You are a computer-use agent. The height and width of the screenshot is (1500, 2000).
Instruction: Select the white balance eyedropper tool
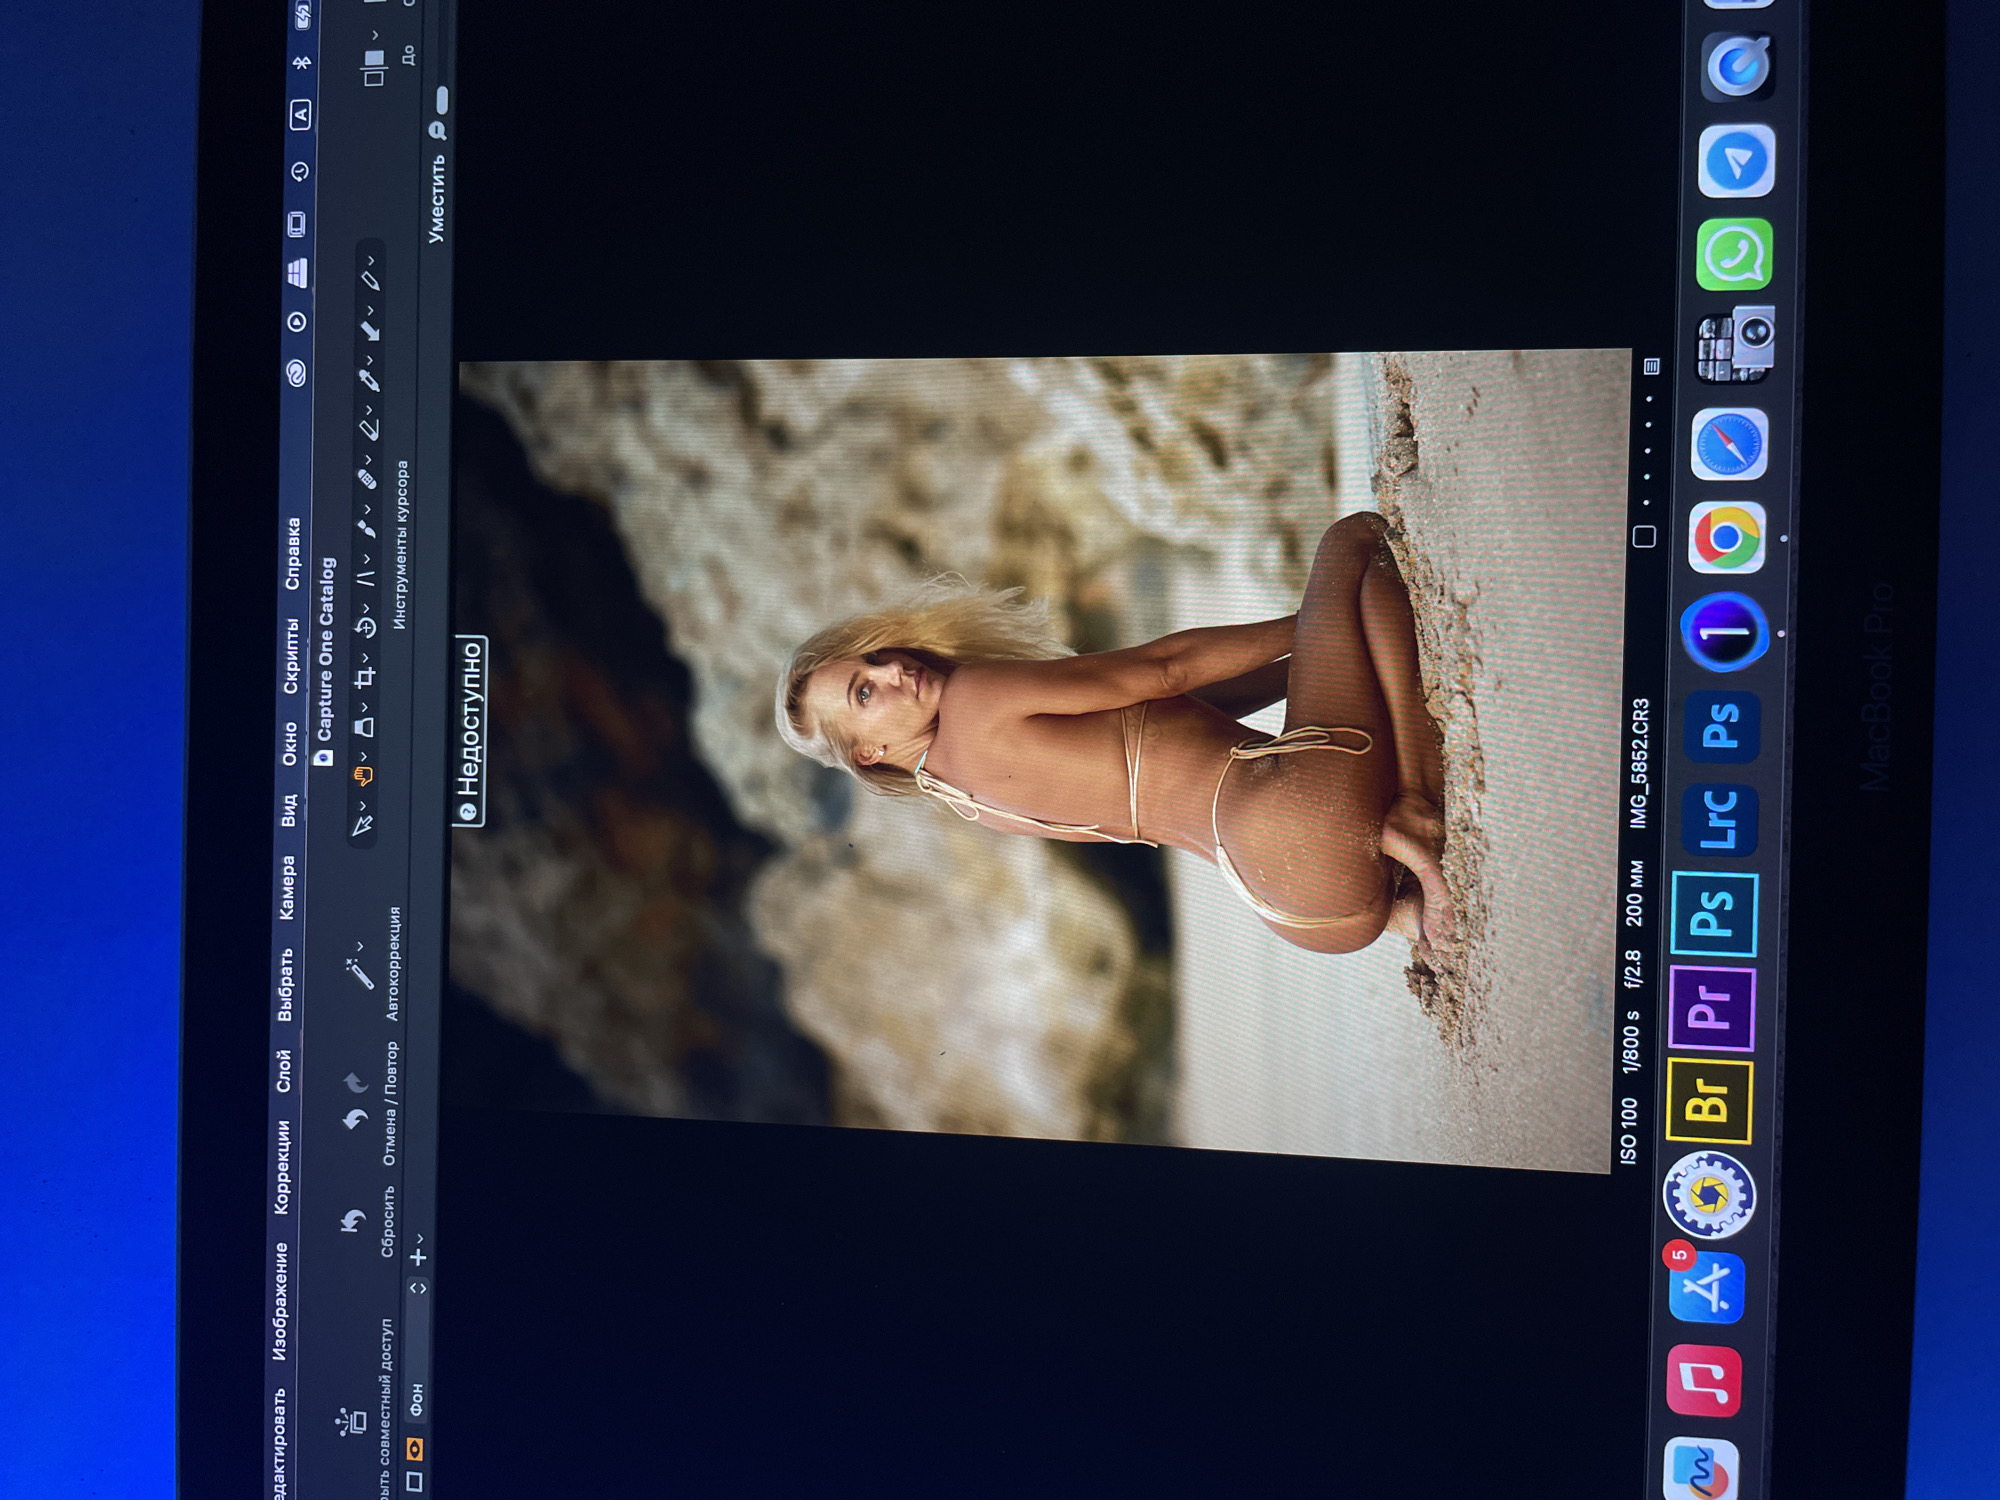point(370,381)
